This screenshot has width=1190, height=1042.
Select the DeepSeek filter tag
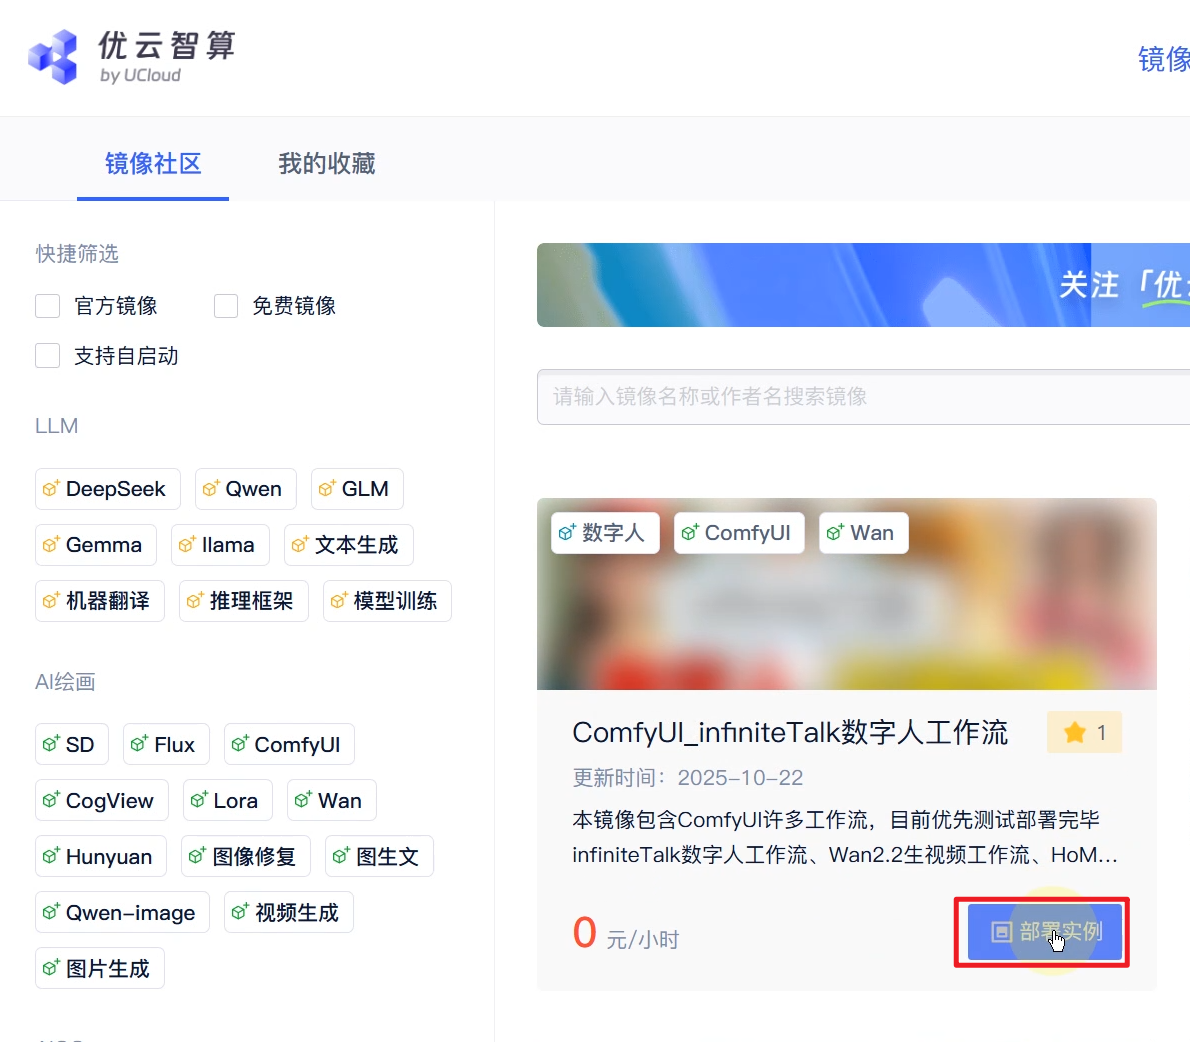point(108,489)
